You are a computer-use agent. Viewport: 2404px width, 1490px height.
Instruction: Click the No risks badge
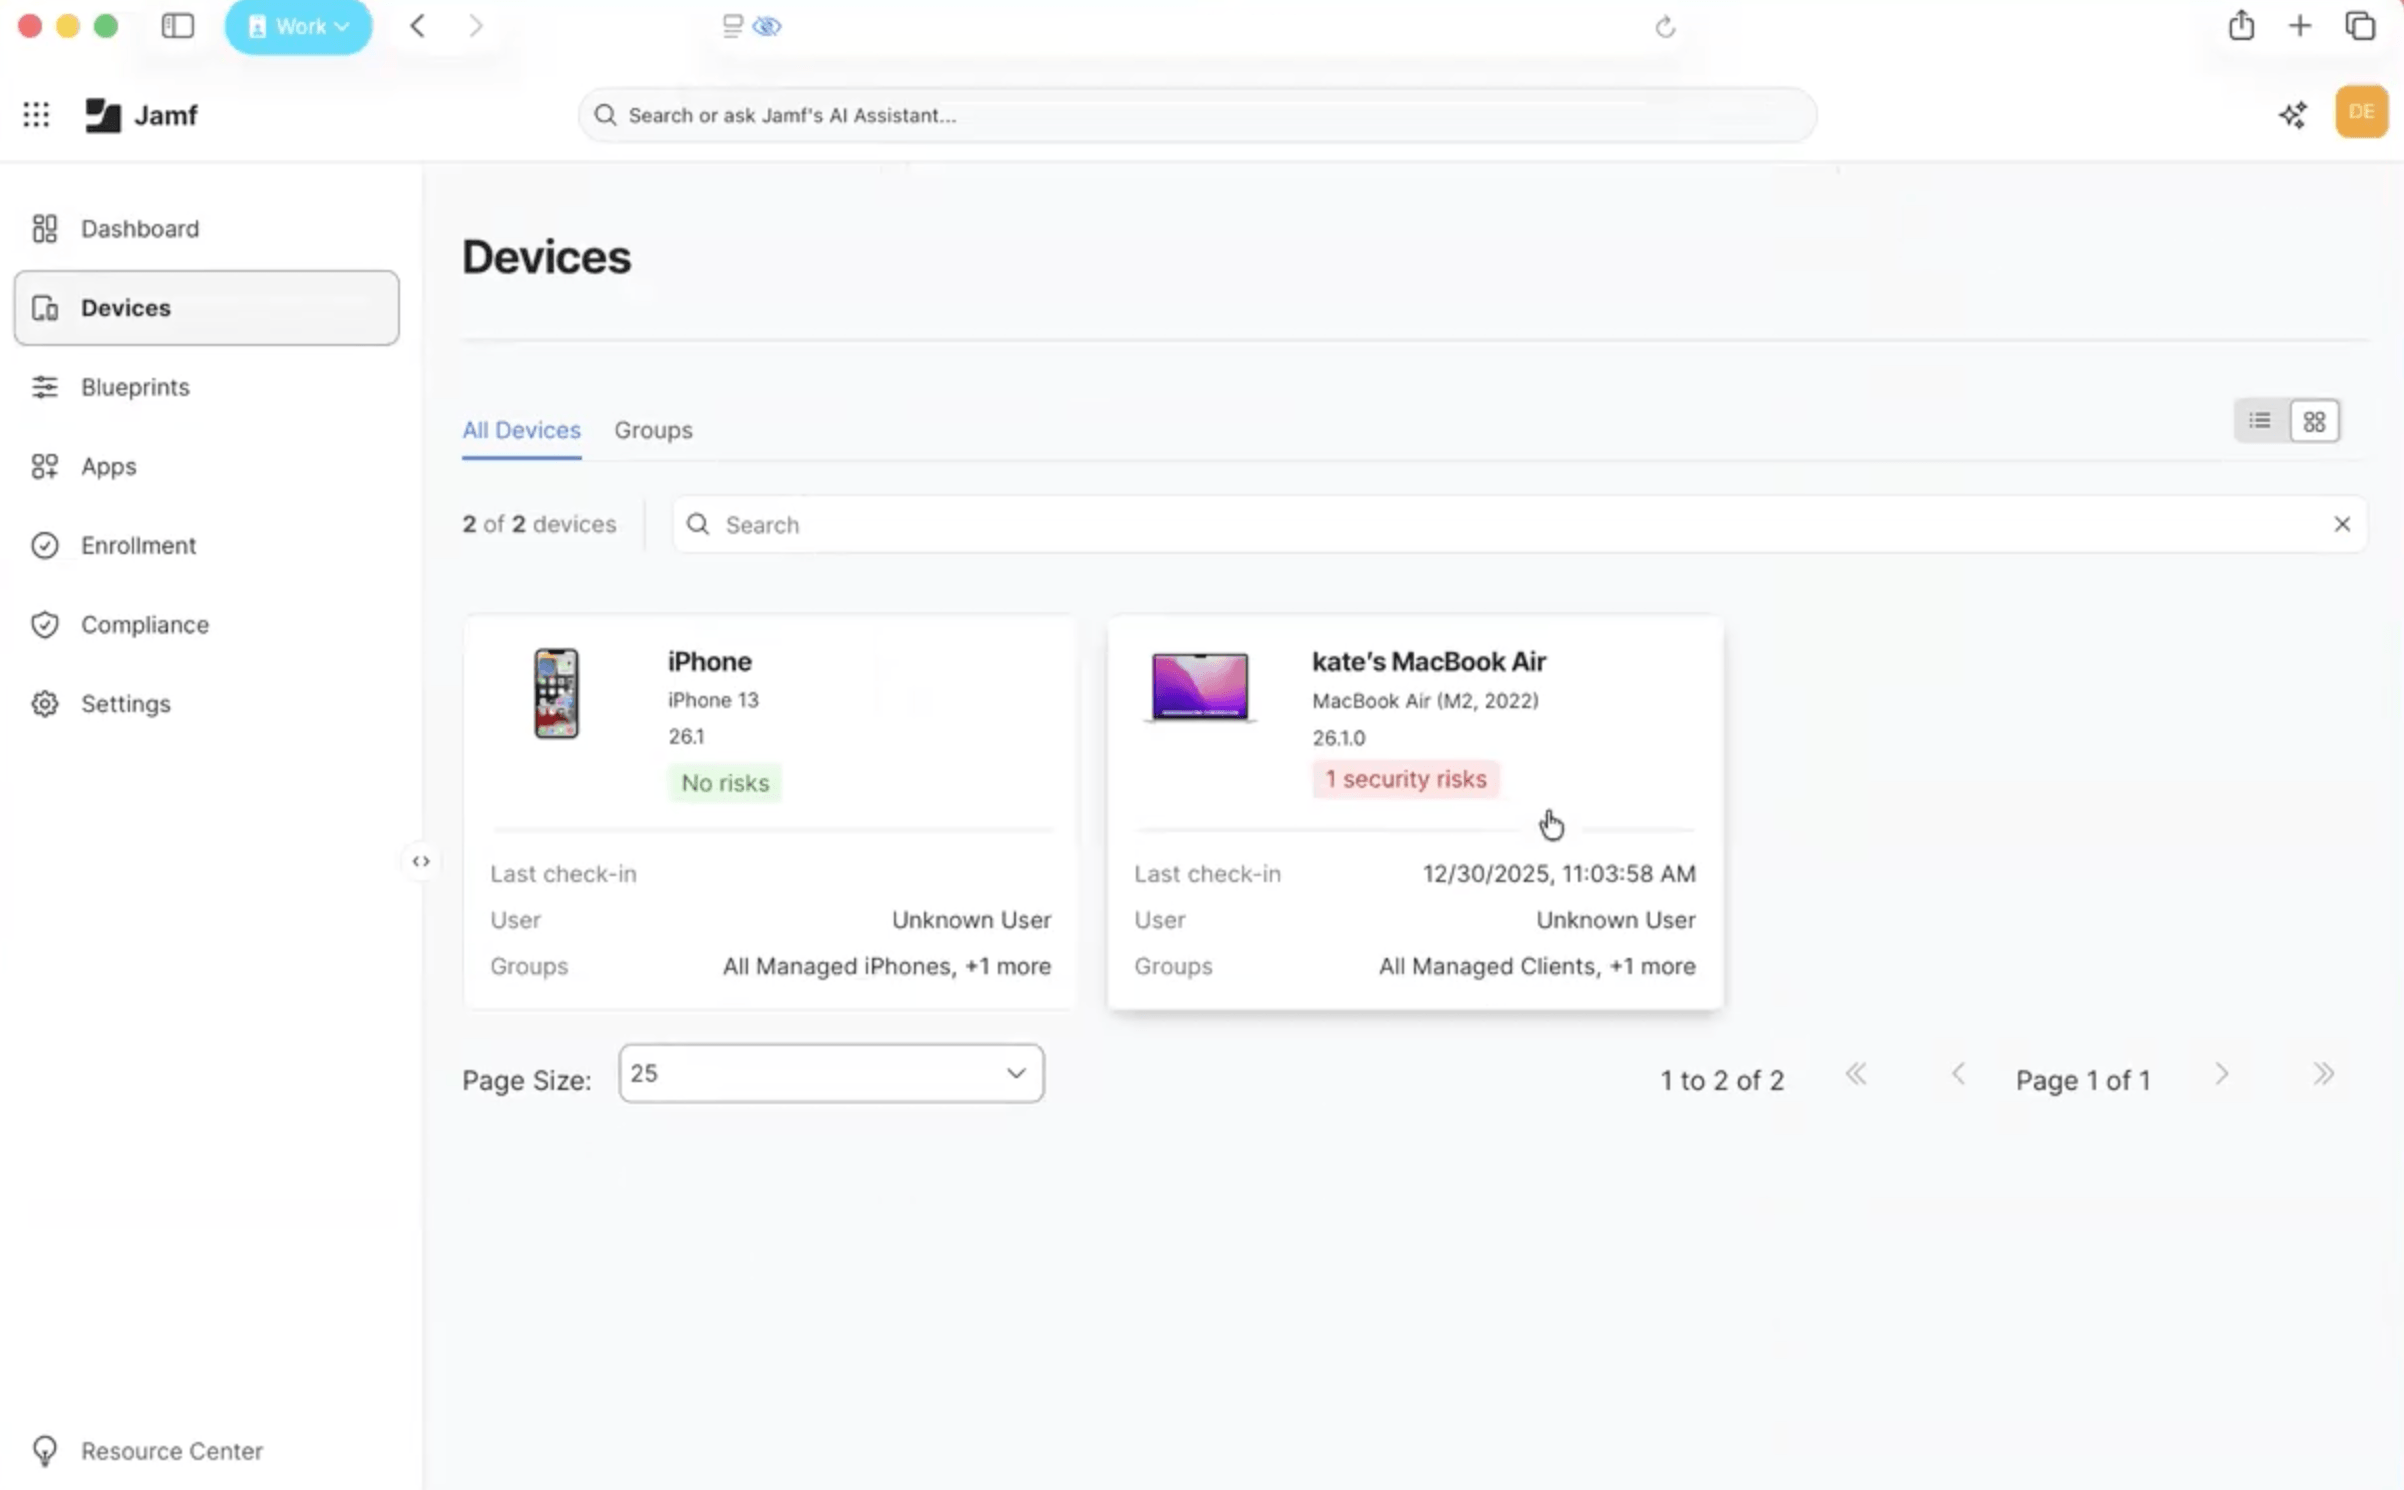(725, 783)
